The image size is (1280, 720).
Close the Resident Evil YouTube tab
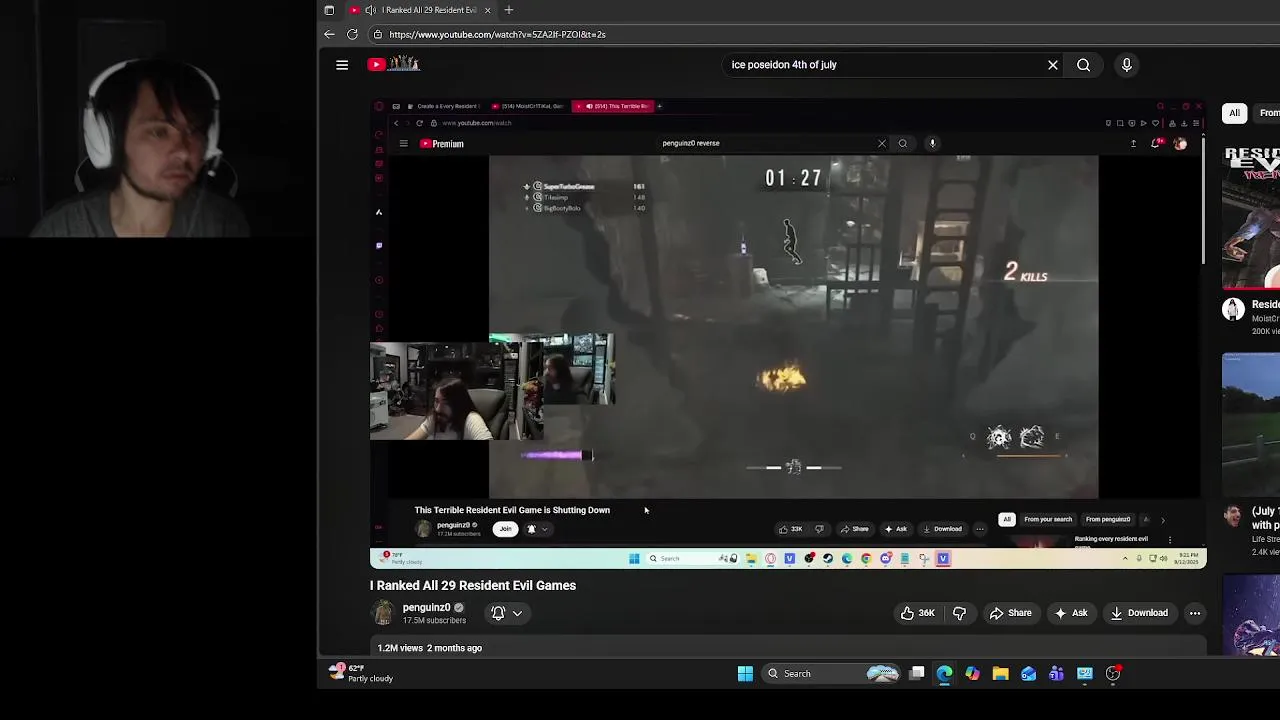pos(487,10)
